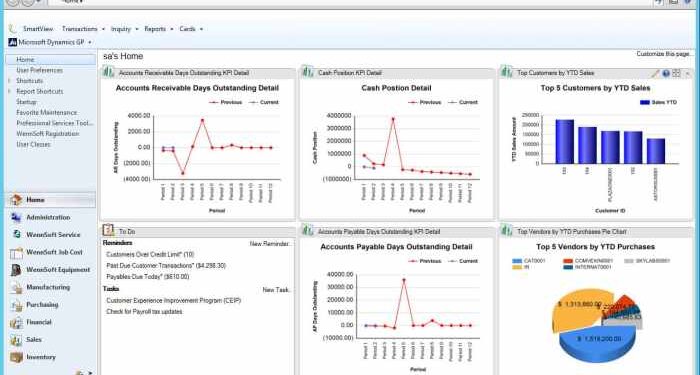
Task: Maximize the Top Customers by YTD Sales panel
Action: pos(676,73)
